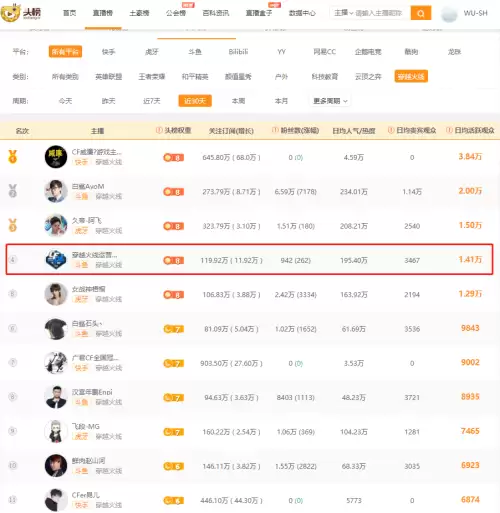Filter by 斗鱼 platform

[x=195, y=52]
